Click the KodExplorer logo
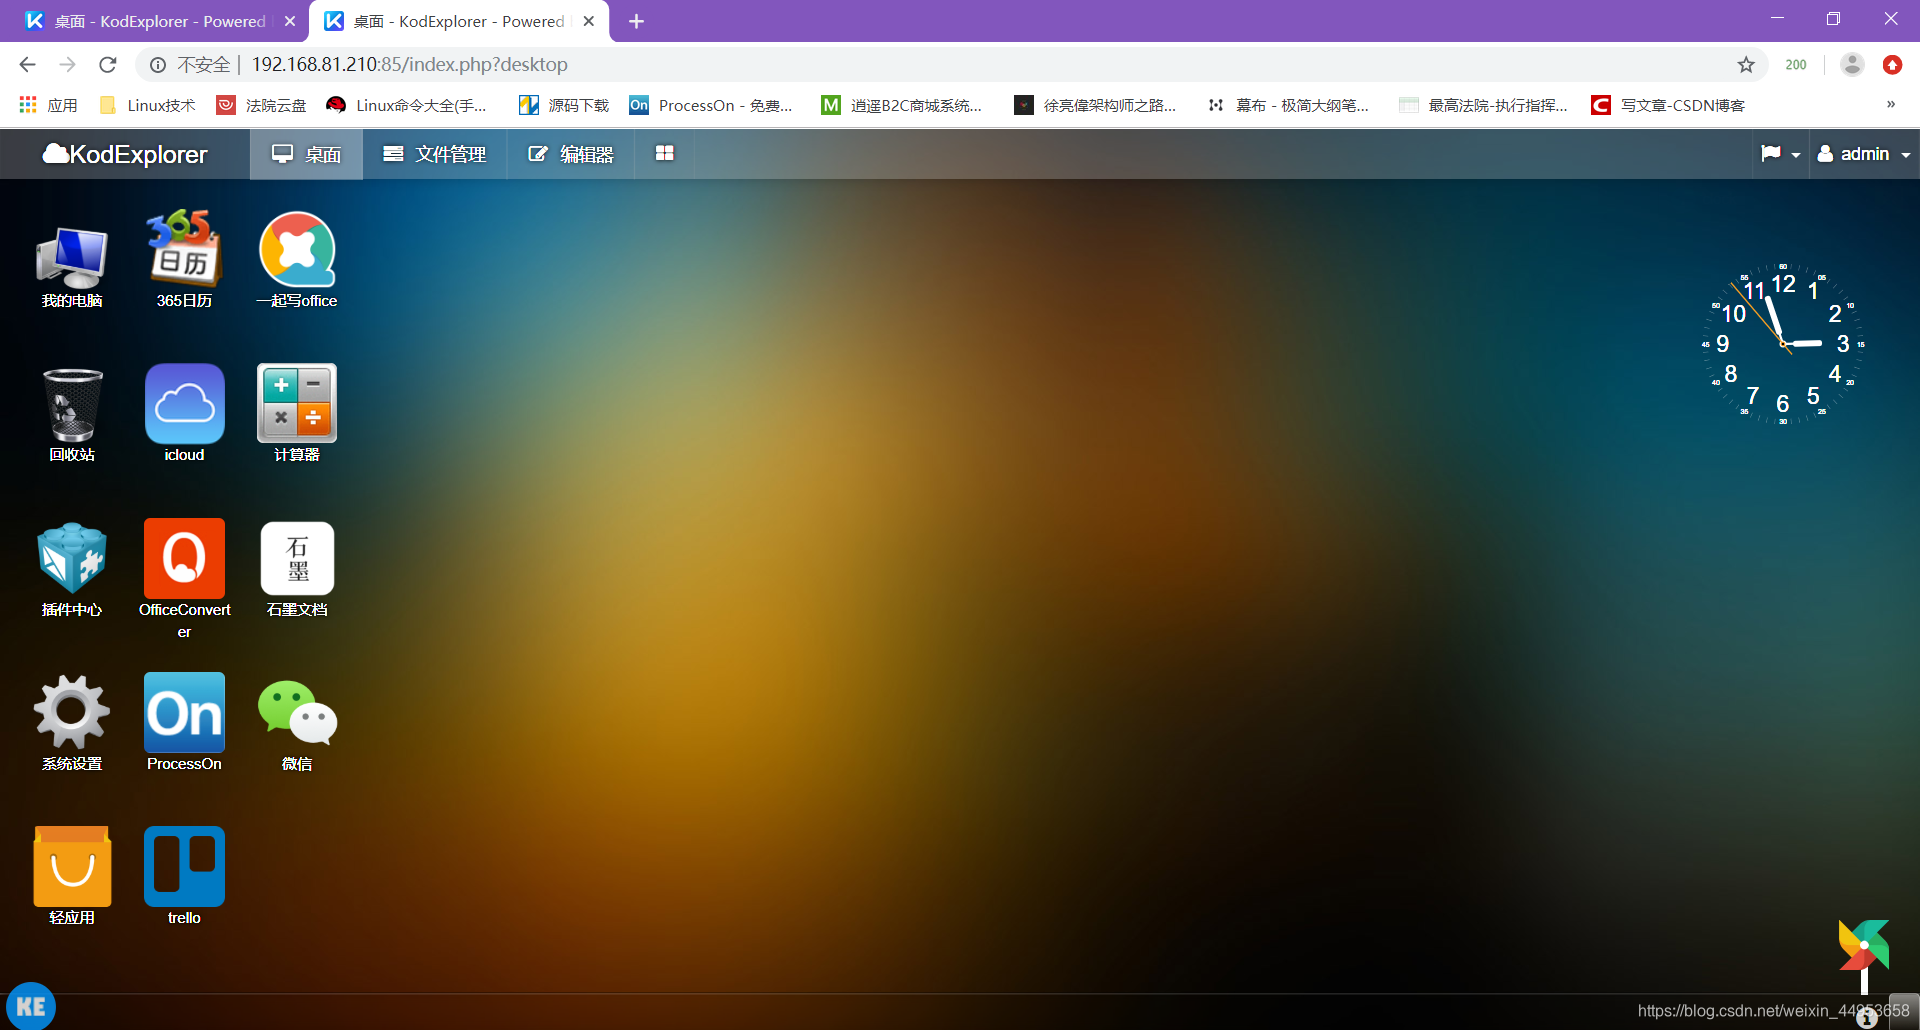The width and height of the screenshot is (1920, 1030). 125,154
